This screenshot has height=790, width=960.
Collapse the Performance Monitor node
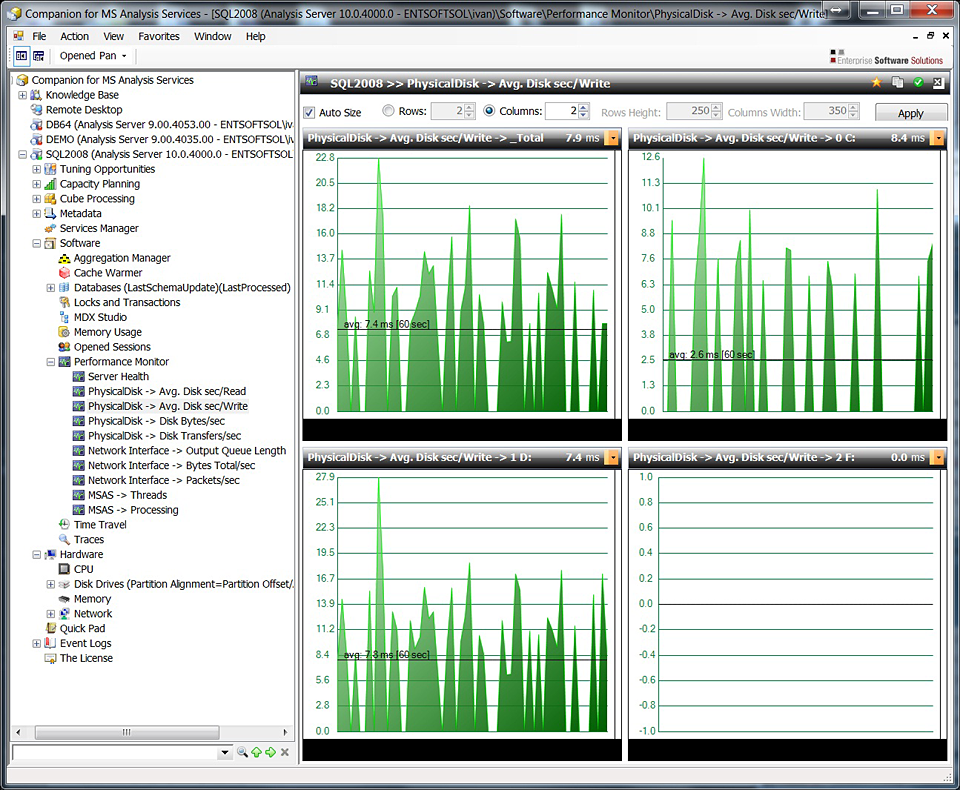pyautogui.click(x=51, y=362)
